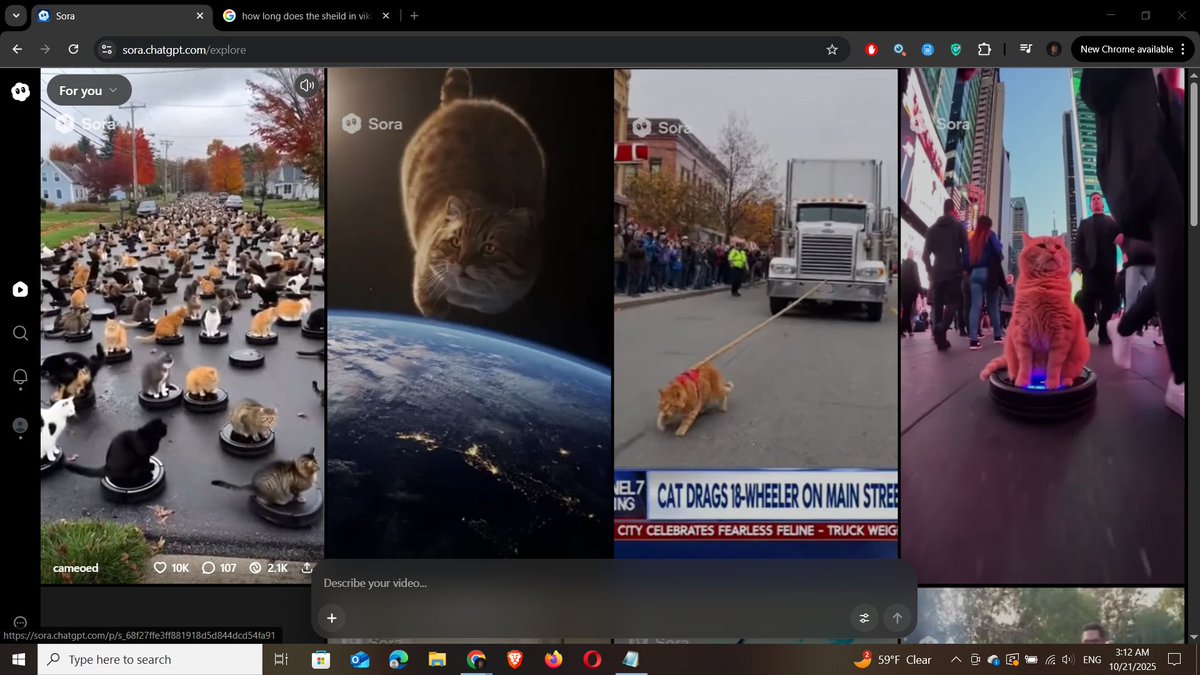Open Brave browser from the taskbar
This screenshot has width=1200, height=675.
[x=514, y=659]
